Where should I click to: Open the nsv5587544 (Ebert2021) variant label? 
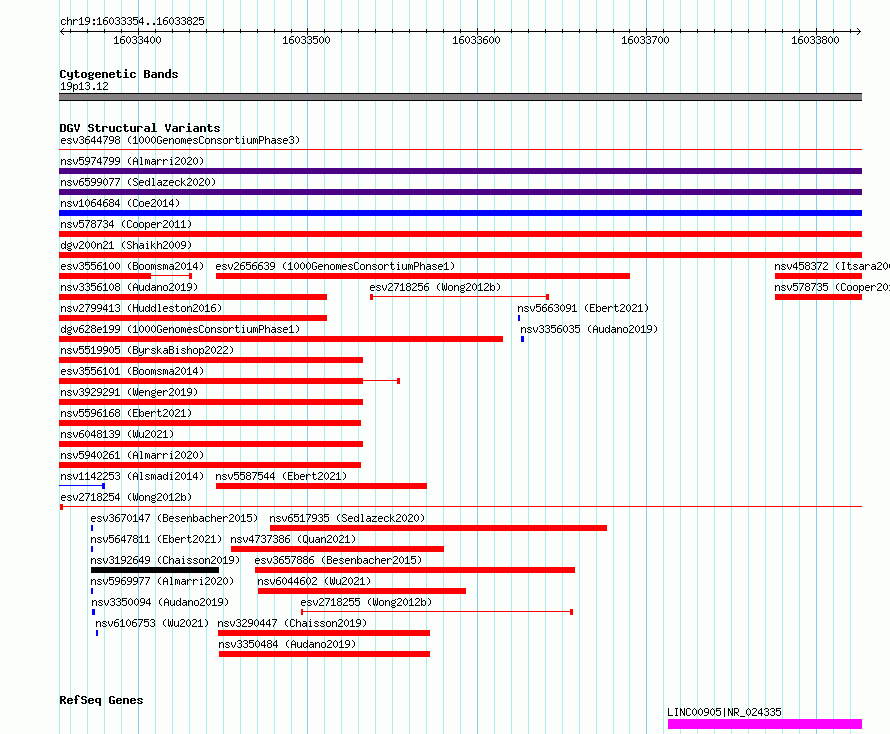(281, 476)
